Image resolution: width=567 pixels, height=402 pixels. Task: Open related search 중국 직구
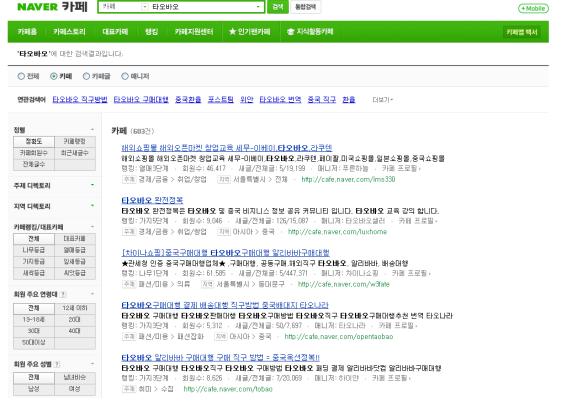[321, 99]
